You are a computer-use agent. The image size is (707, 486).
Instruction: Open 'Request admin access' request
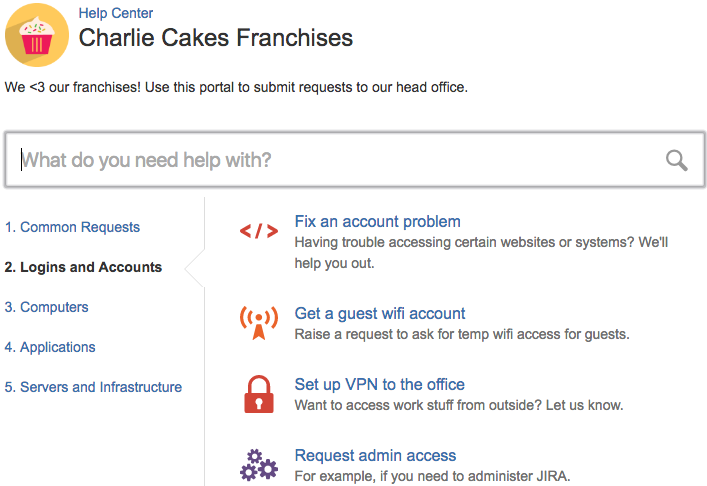click(375, 455)
